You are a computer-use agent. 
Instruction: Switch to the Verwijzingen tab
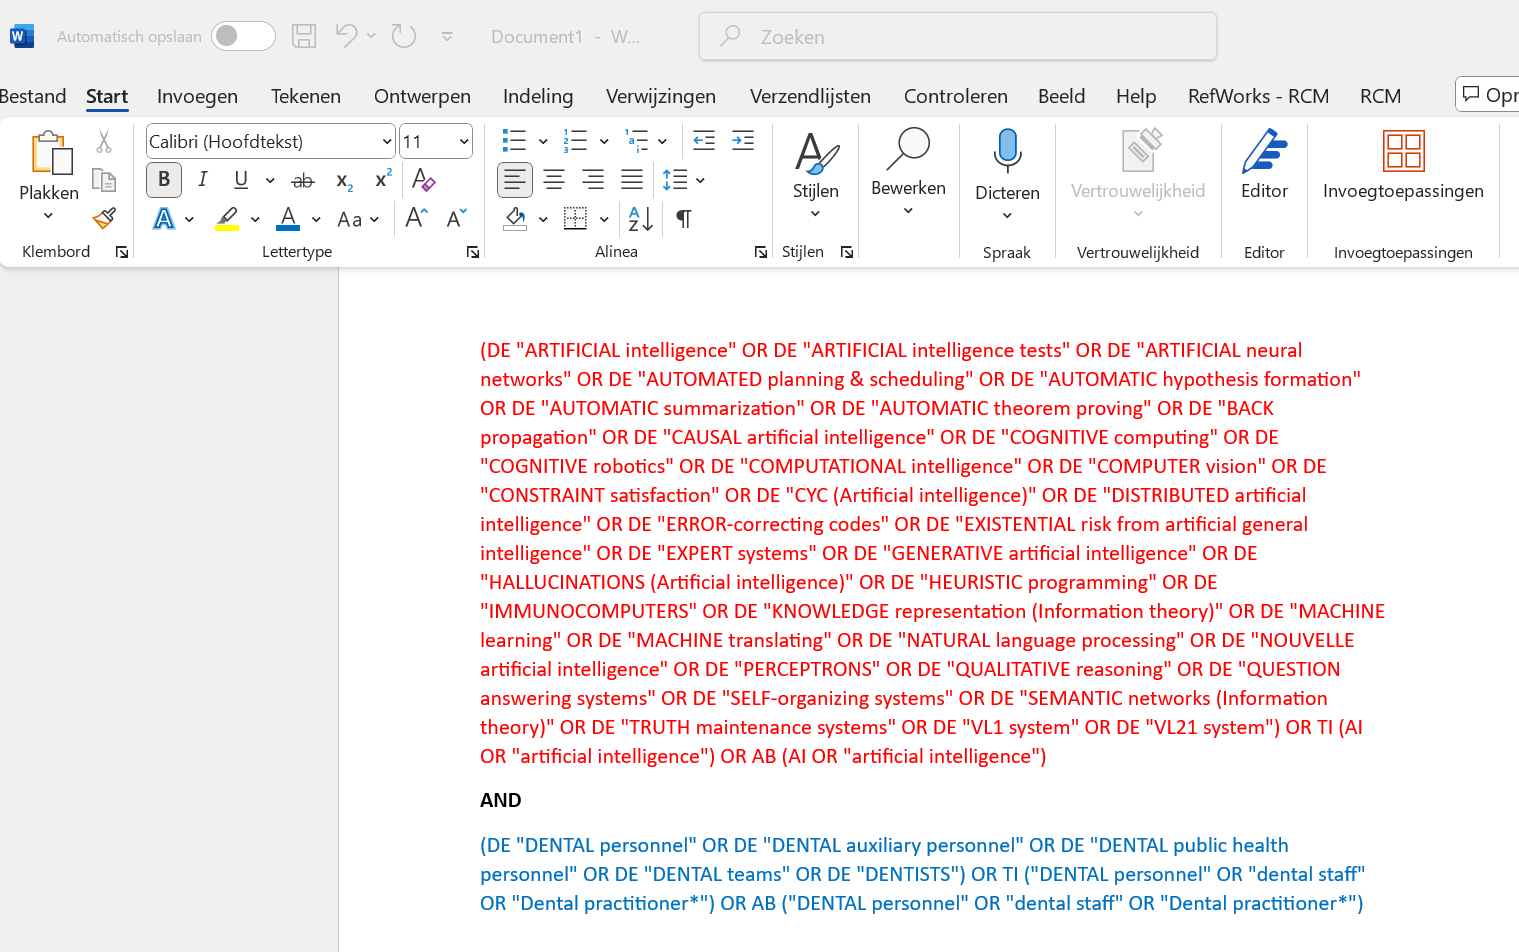661,96
